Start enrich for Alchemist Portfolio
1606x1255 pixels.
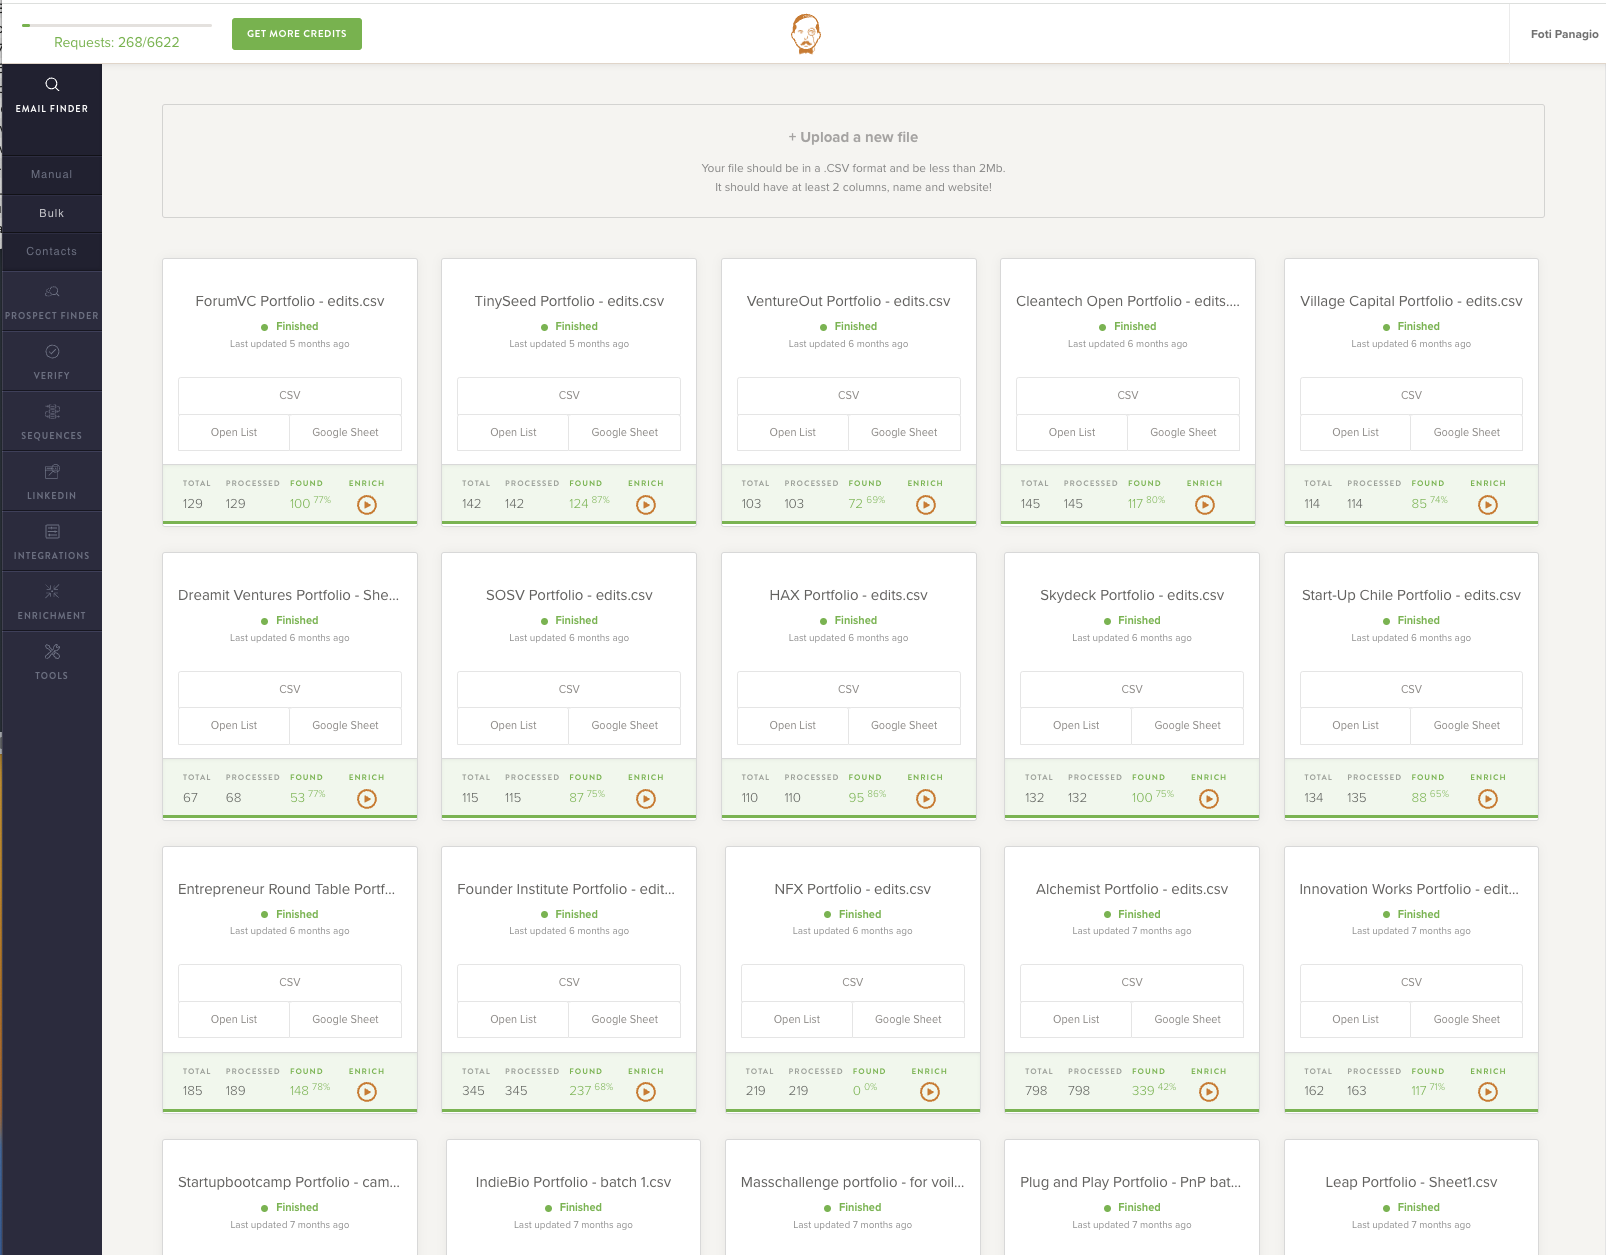pyautogui.click(x=1209, y=1092)
